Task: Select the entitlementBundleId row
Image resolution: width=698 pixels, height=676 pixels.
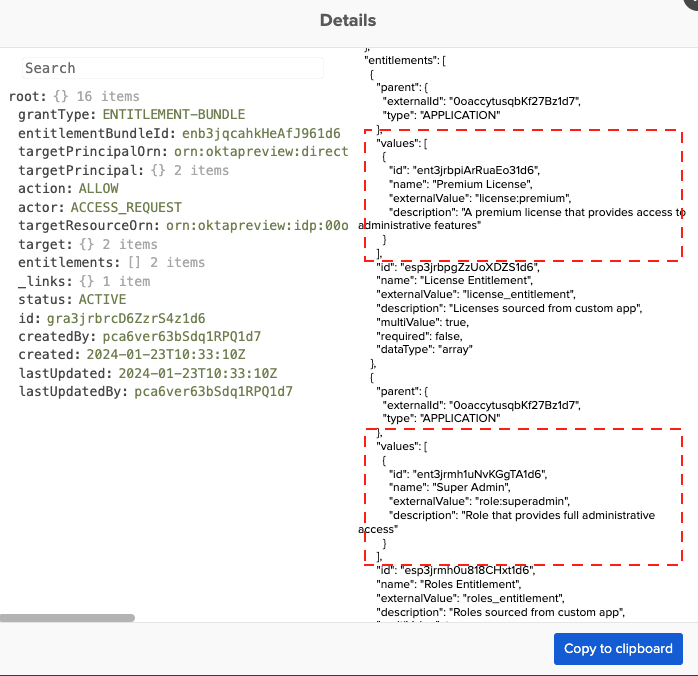Action: click(x=178, y=133)
